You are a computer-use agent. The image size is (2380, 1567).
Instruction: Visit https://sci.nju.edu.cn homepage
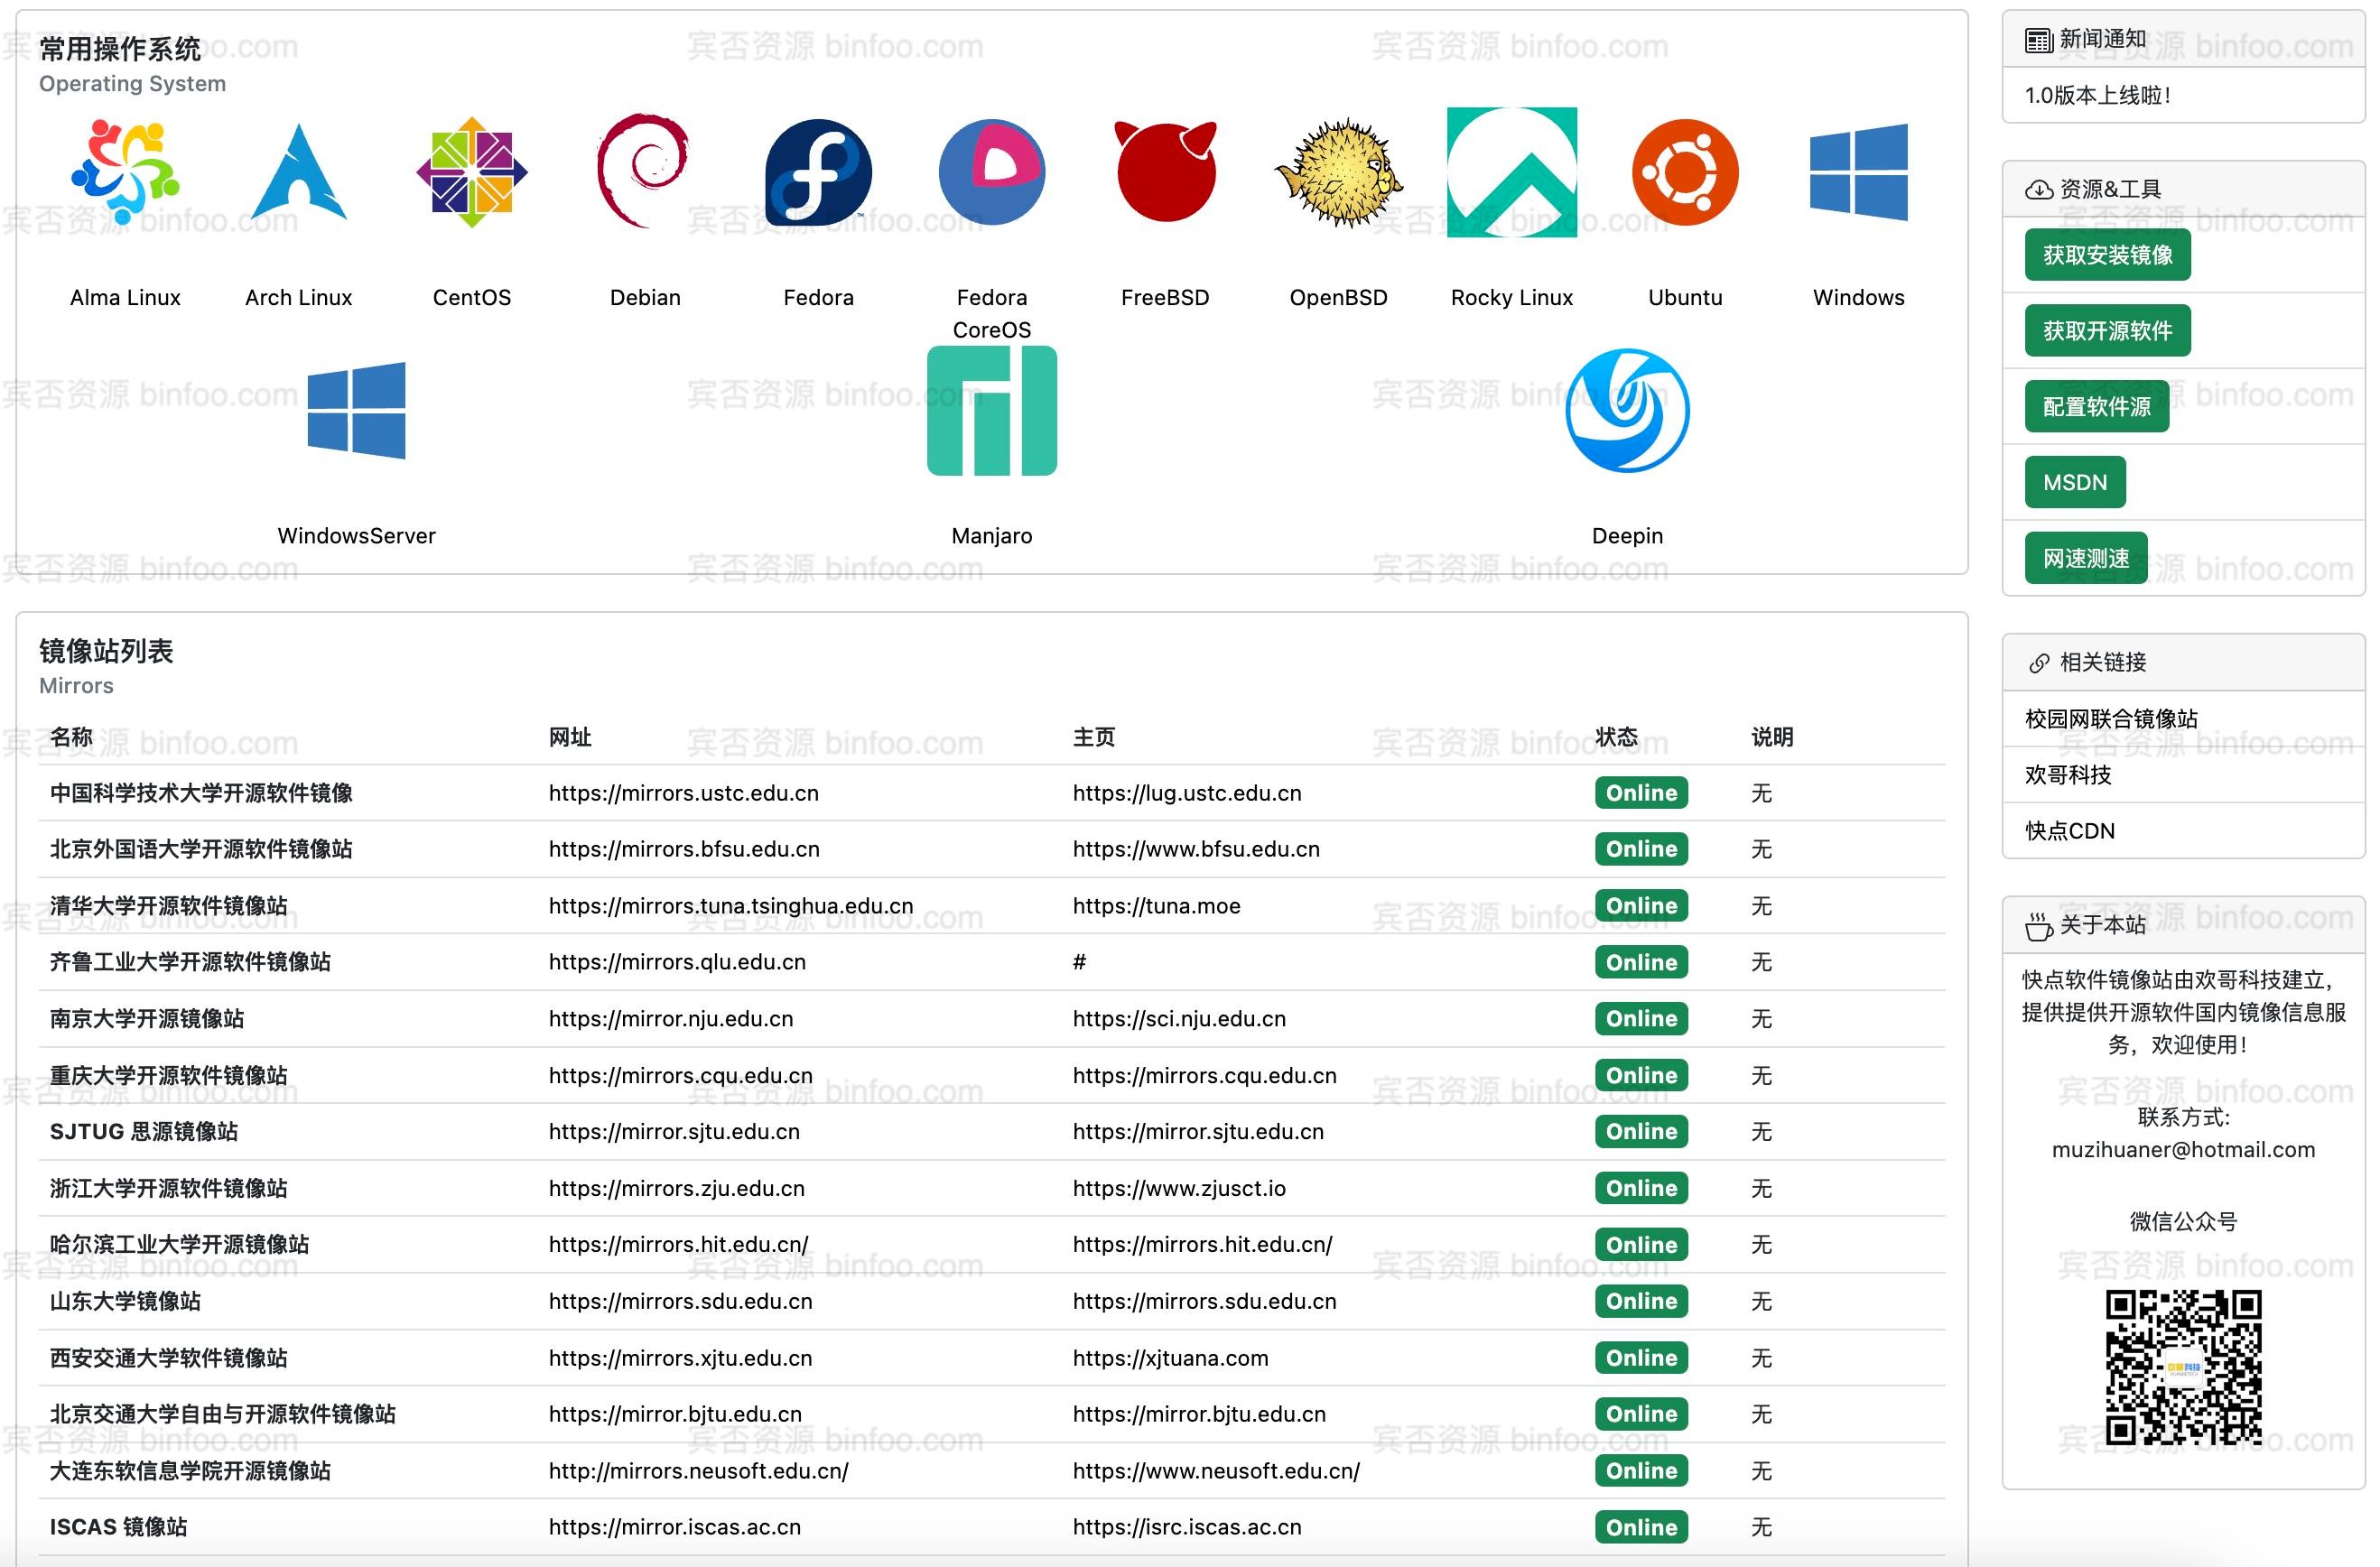coord(1179,1019)
